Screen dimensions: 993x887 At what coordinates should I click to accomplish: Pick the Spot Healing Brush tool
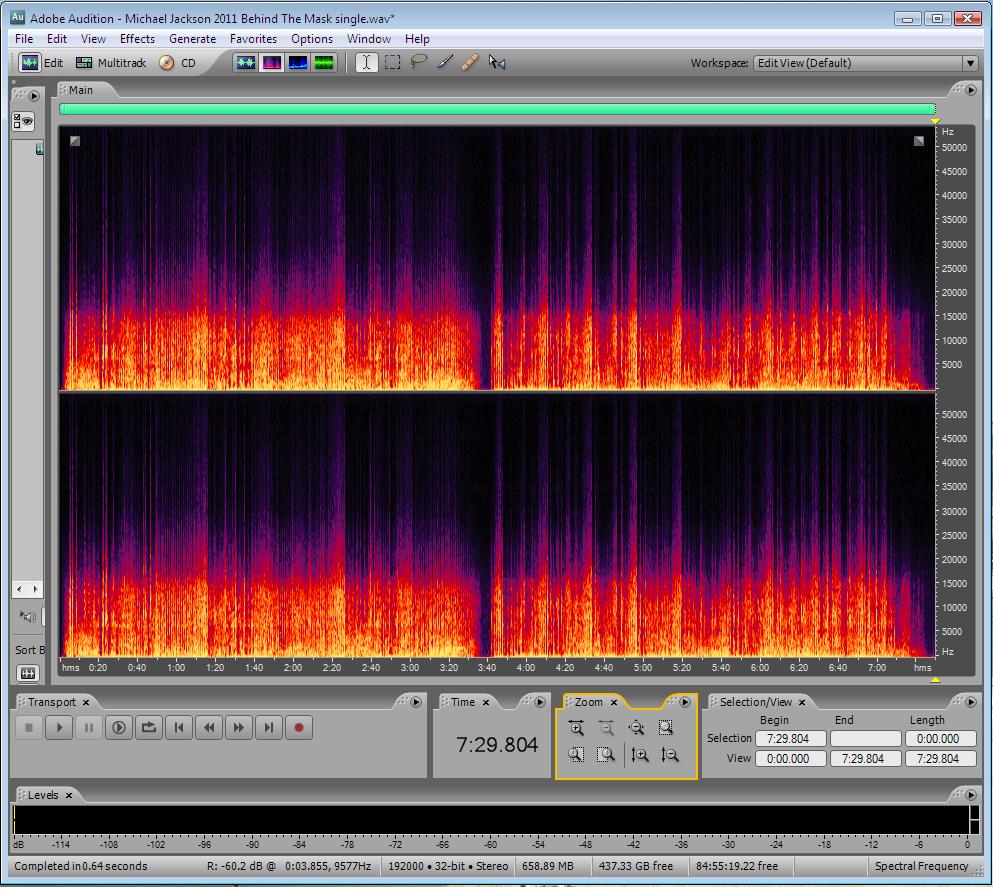coord(470,63)
